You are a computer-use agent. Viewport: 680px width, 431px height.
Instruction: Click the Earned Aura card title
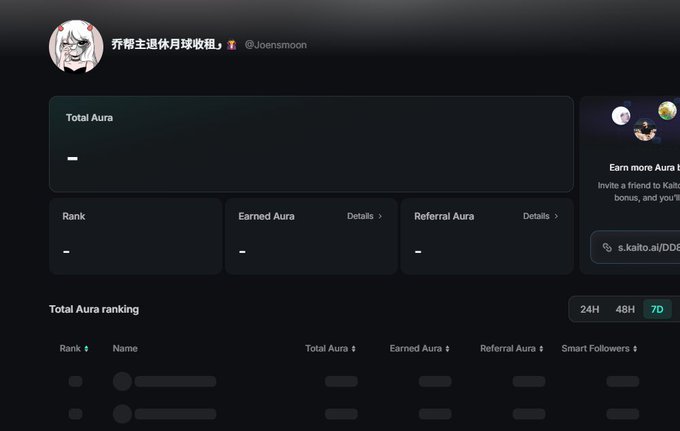coord(266,216)
